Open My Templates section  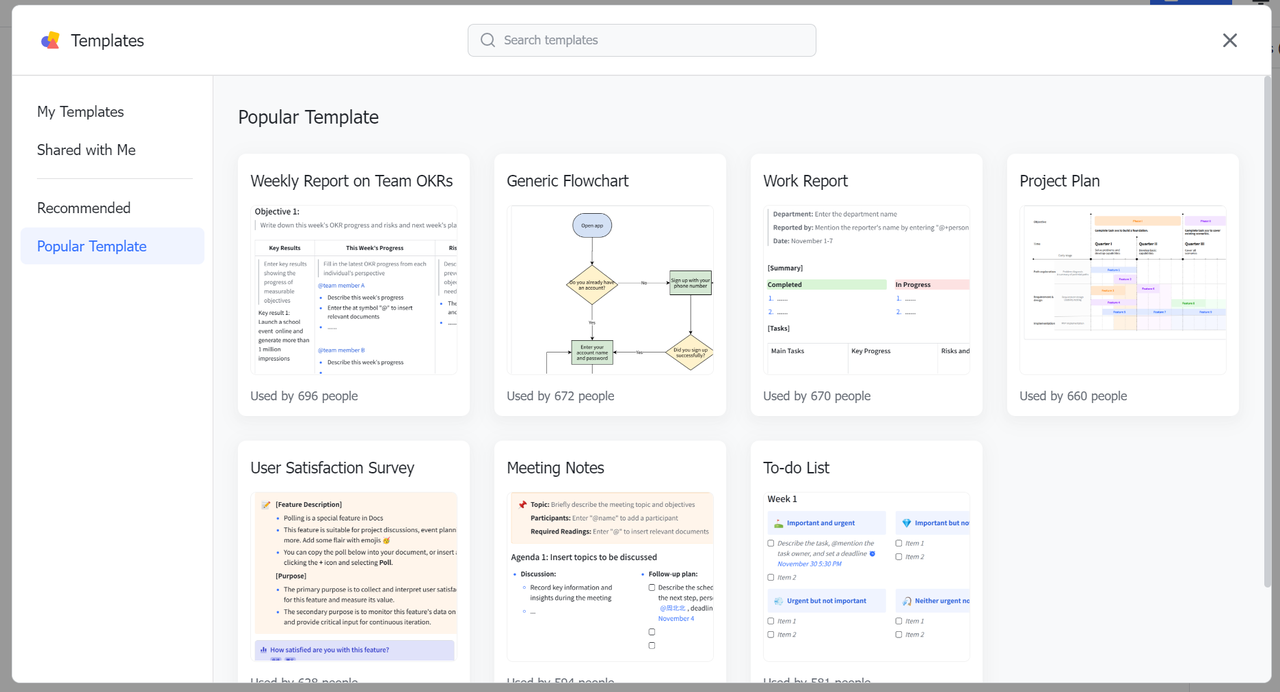80,112
